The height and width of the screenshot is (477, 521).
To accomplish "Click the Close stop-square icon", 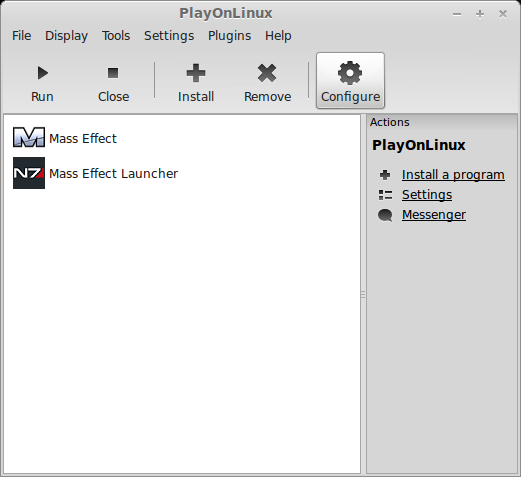I will (x=113, y=73).
